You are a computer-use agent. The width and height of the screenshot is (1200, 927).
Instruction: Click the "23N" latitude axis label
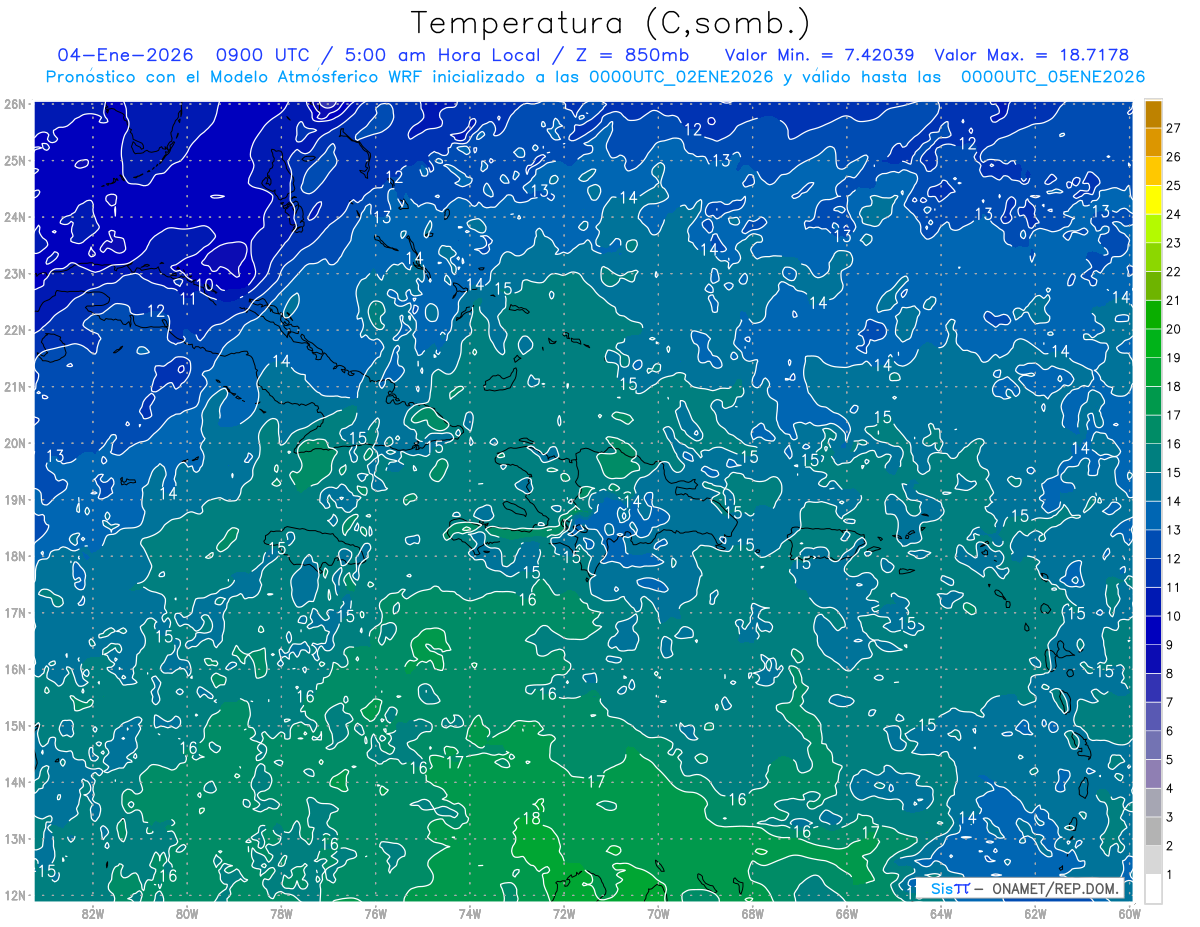pos(15,274)
